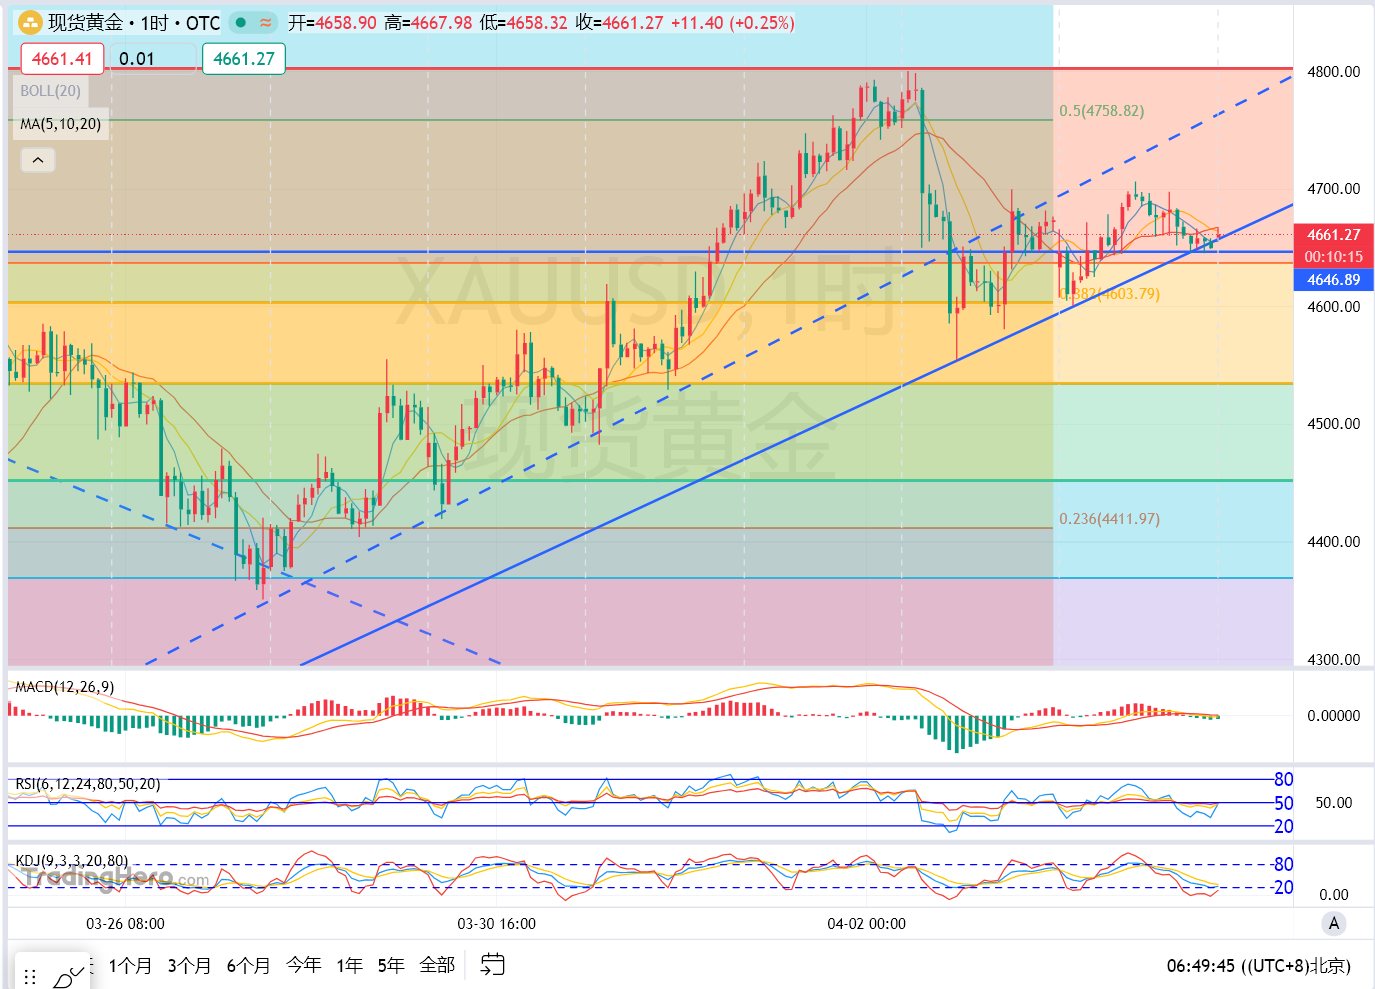Select the 3个月 time range

click(x=189, y=965)
